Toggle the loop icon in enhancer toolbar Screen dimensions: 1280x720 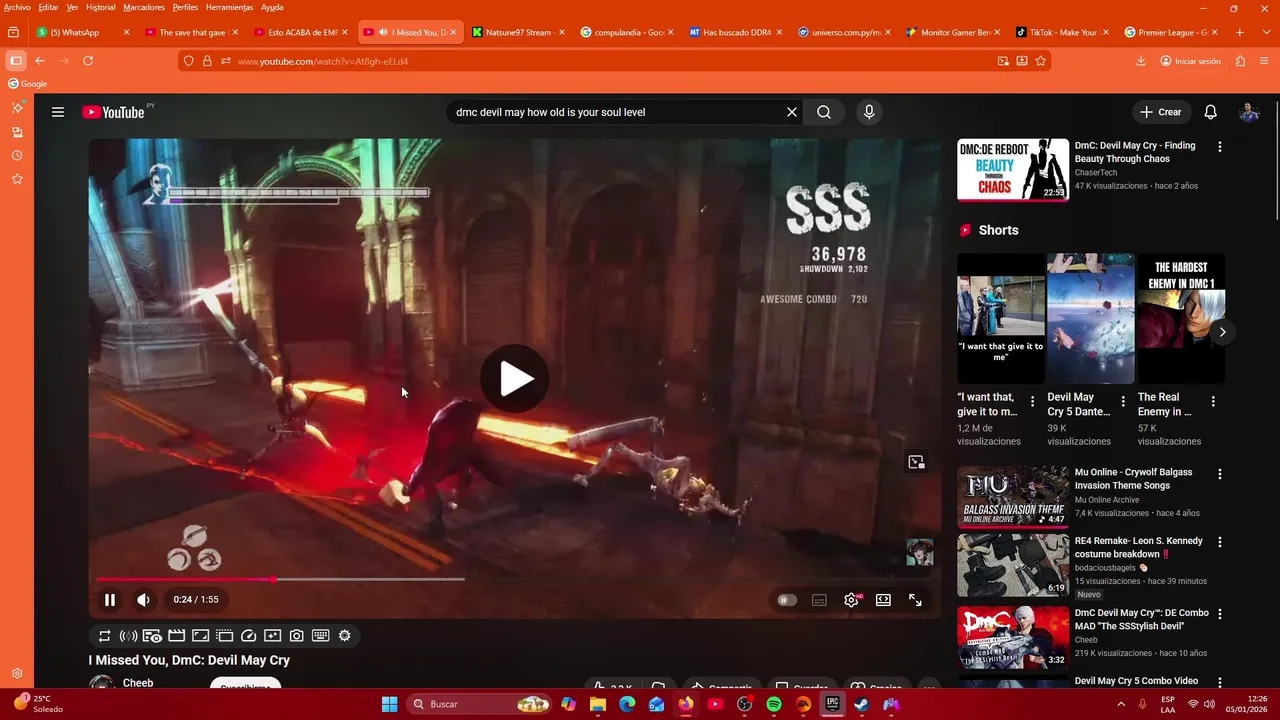[x=104, y=636]
